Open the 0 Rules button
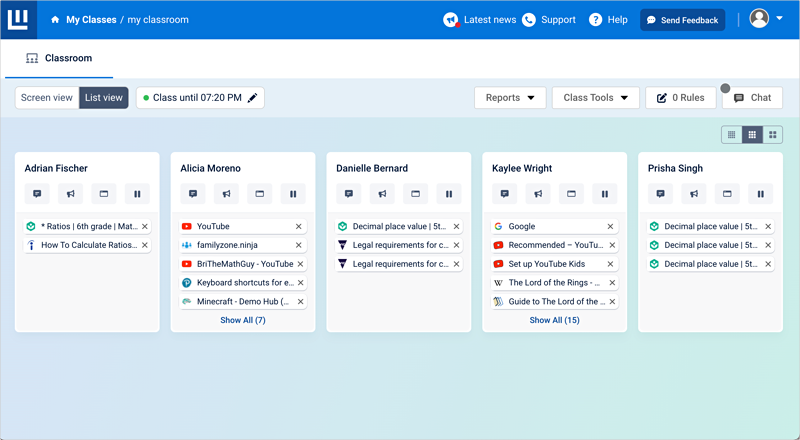This screenshot has width=800, height=440. pyautogui.click(x=681, y=97)
